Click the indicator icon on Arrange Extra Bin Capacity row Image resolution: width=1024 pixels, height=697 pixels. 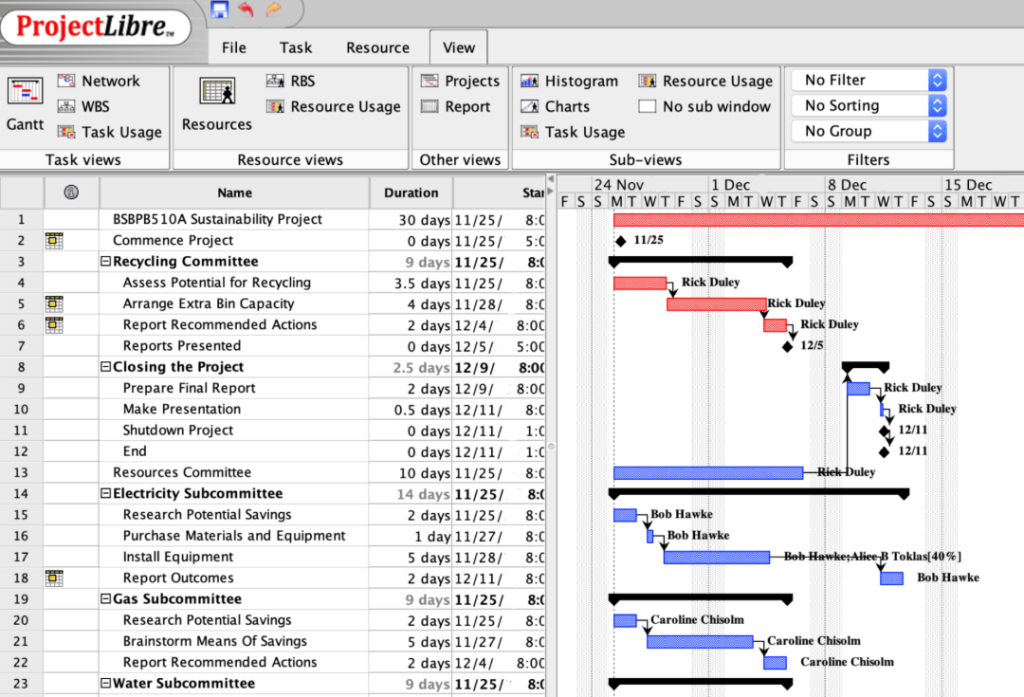(54, 304)
